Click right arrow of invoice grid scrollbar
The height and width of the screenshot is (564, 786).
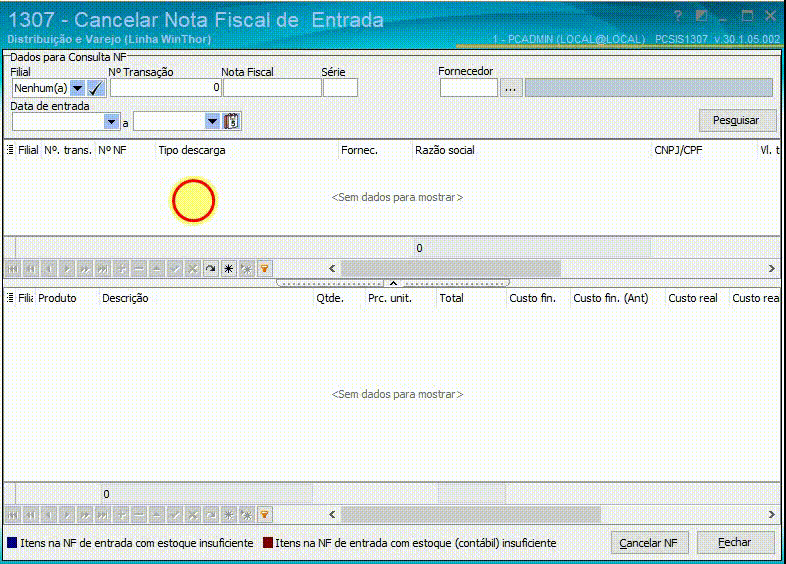[x=771, y=269]
